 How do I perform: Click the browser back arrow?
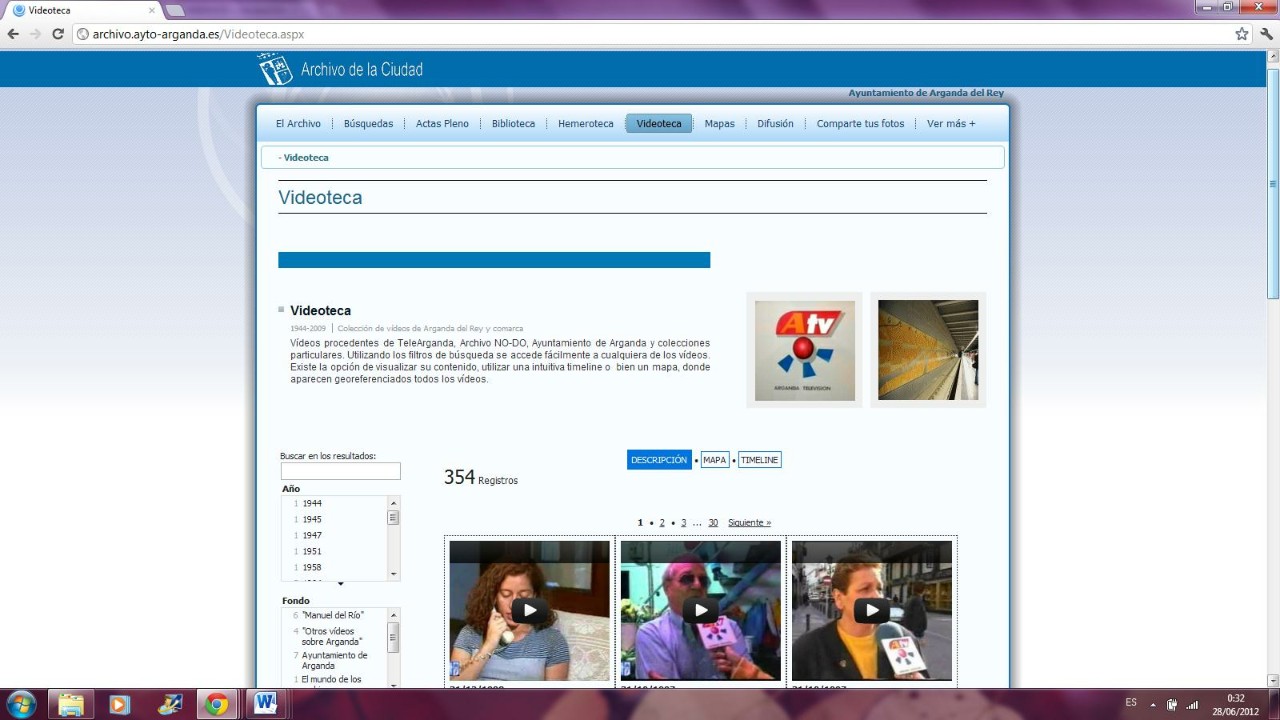[13, 34]
